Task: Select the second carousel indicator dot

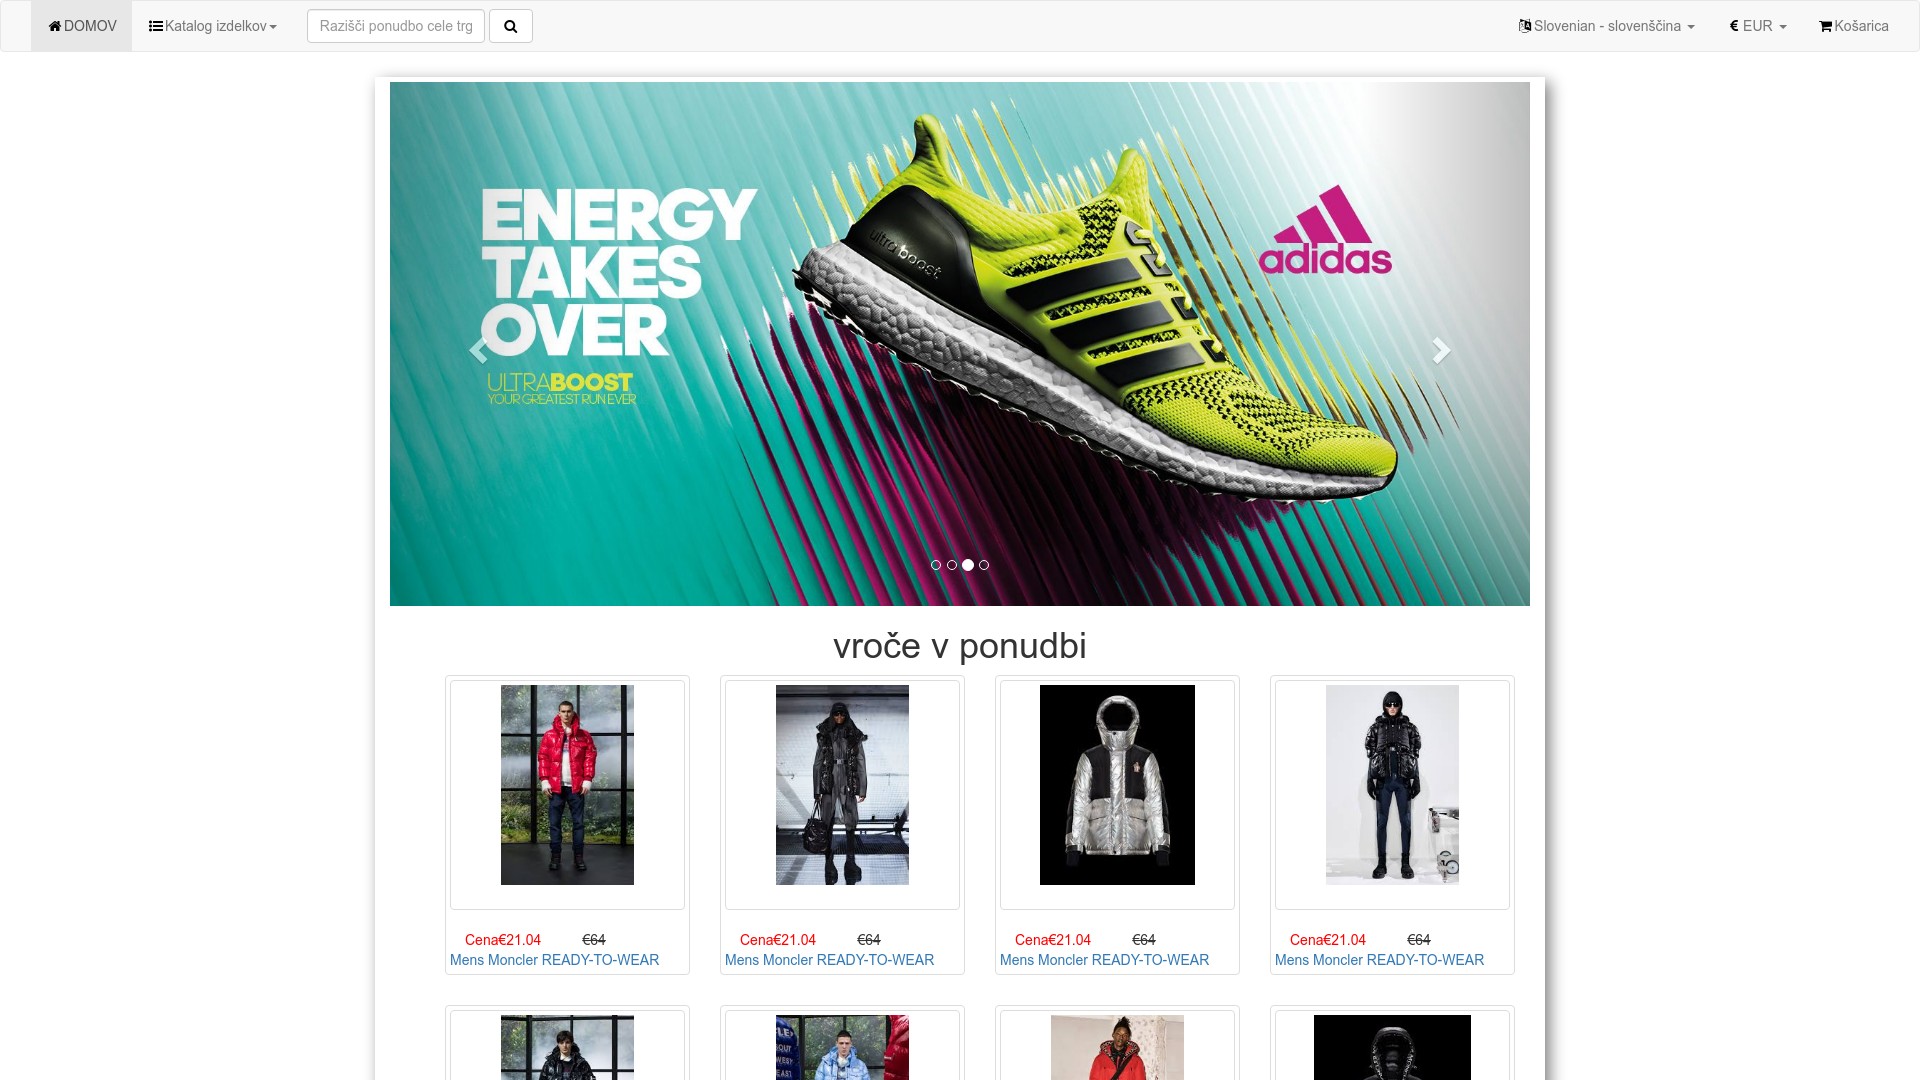Action: [952, 565]
